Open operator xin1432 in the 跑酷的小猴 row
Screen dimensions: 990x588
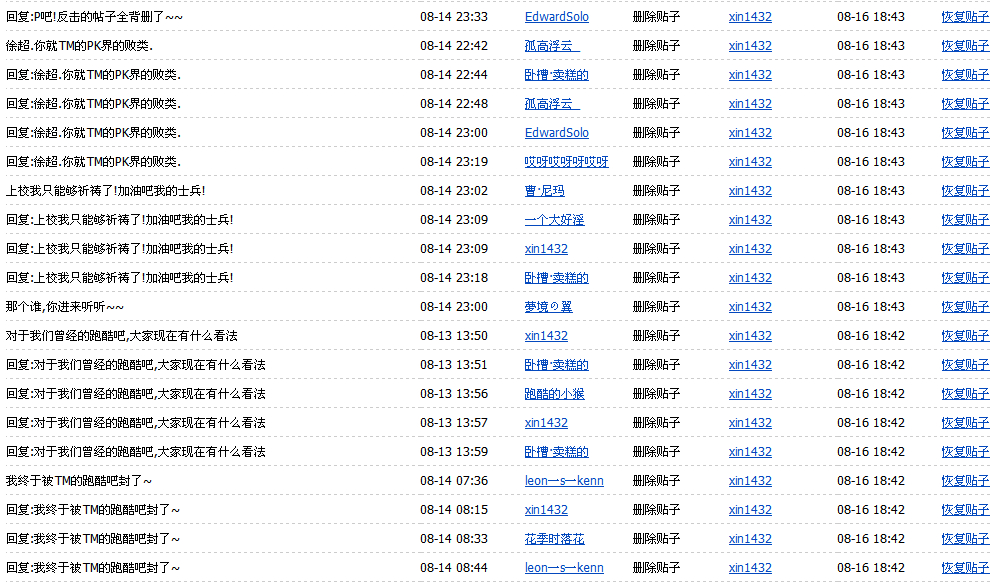point(750,395)
